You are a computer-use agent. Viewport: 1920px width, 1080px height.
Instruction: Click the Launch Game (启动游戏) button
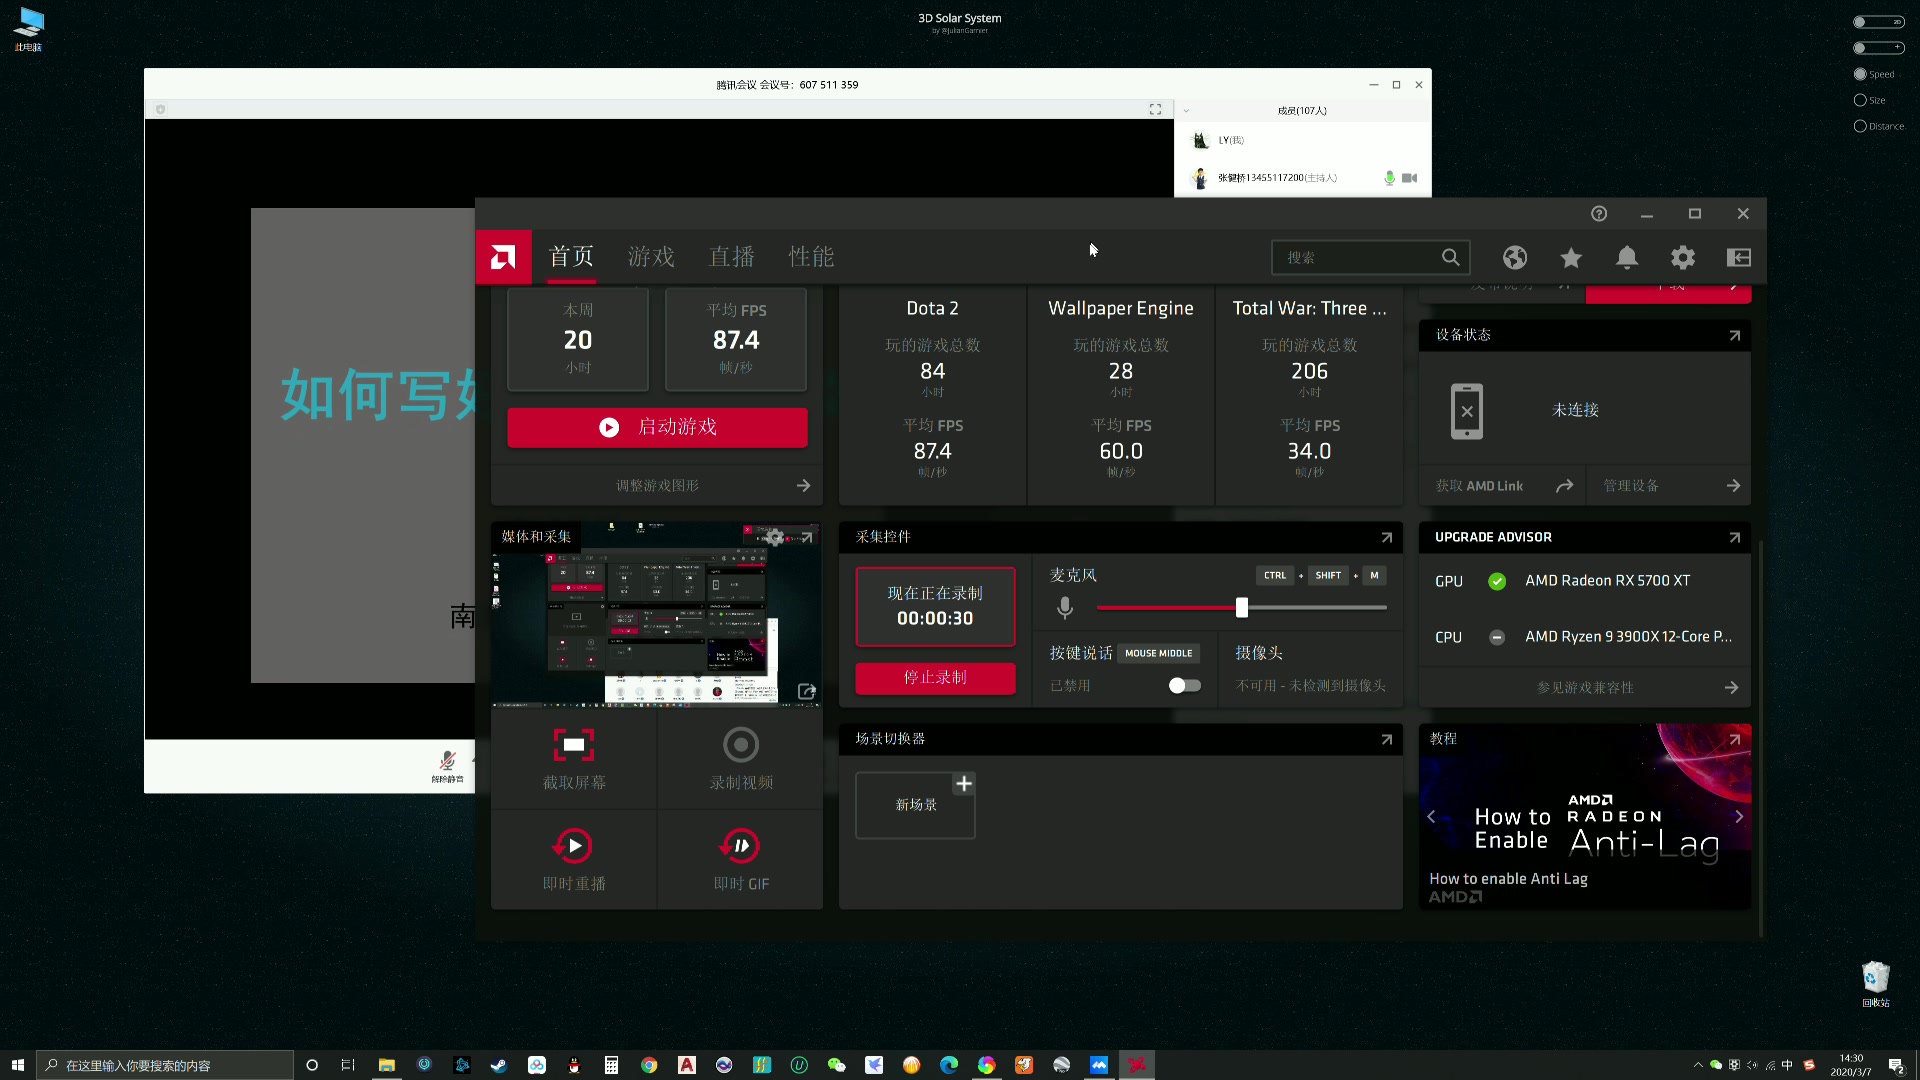coord(657,427)
